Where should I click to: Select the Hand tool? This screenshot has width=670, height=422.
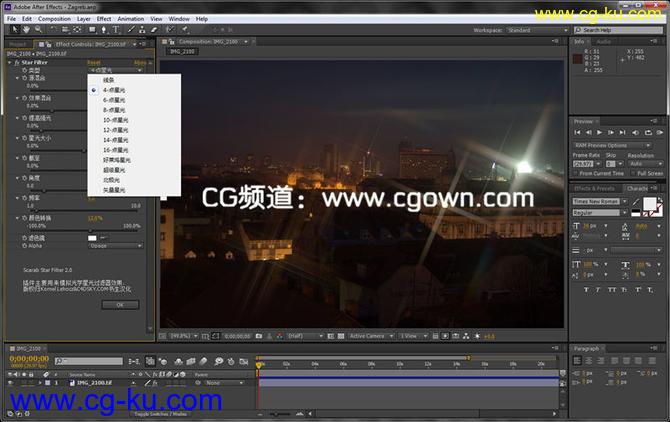point(26,29)
